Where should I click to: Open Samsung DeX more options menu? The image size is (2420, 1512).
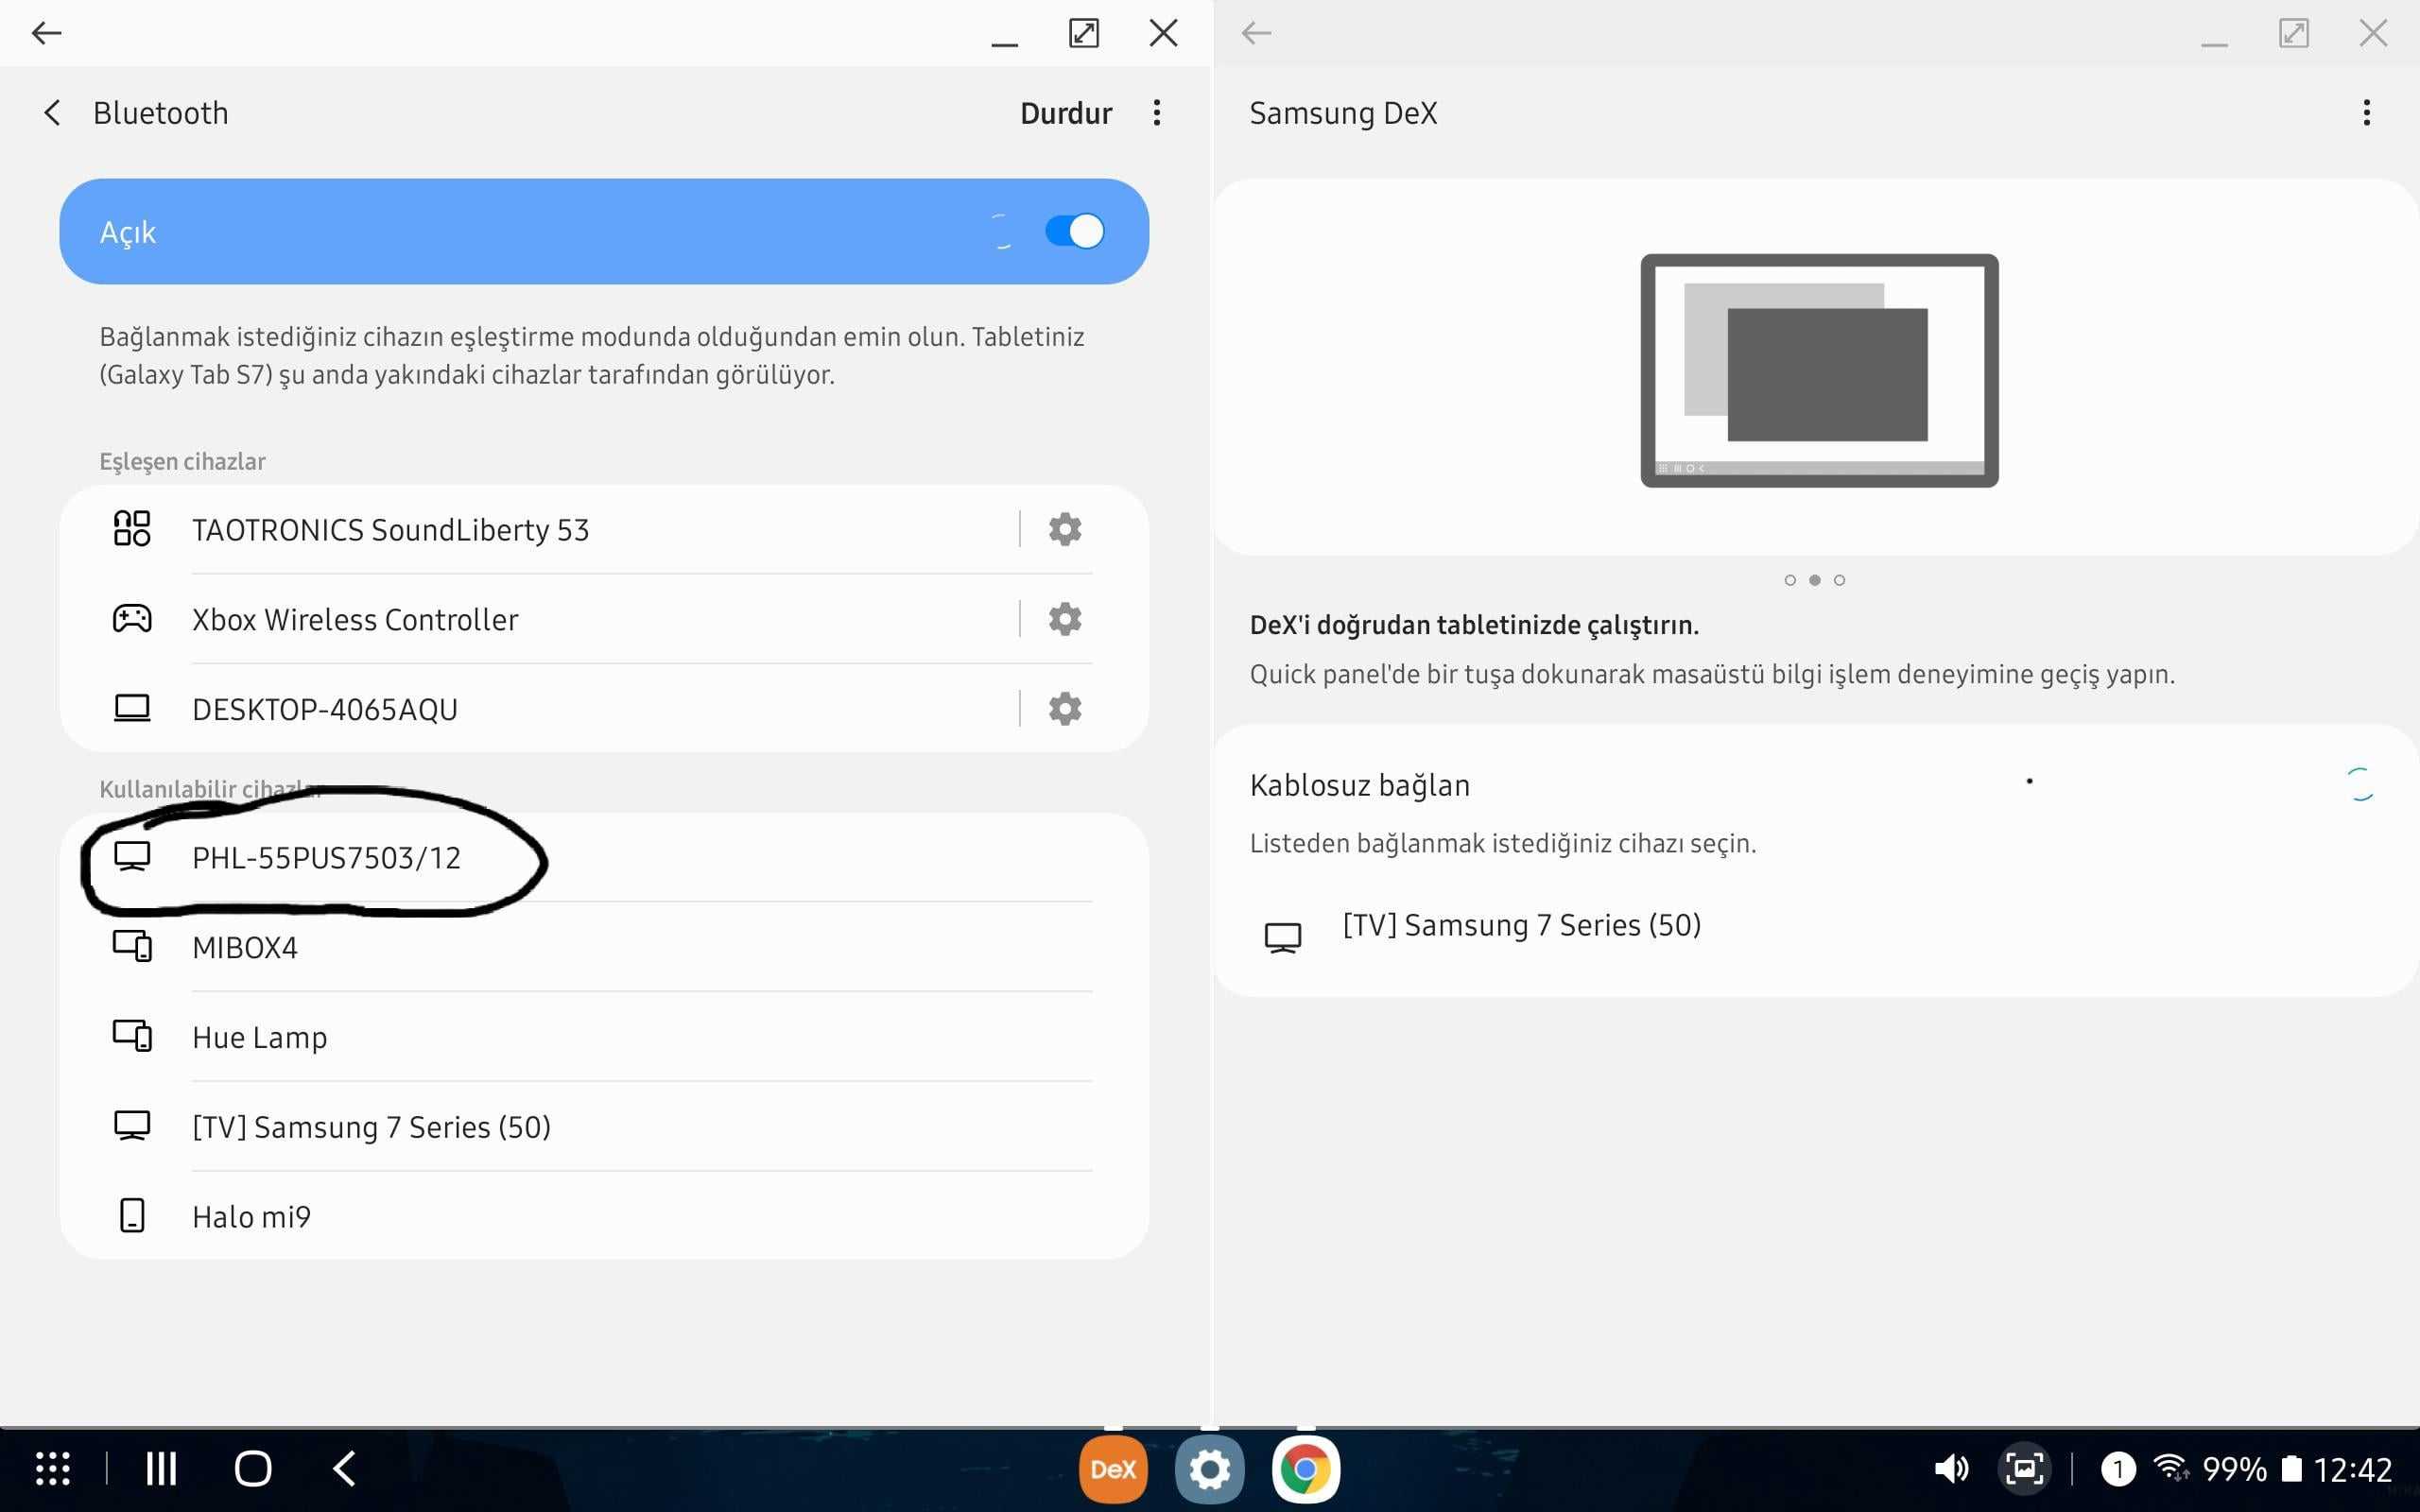coord(2366,112)
